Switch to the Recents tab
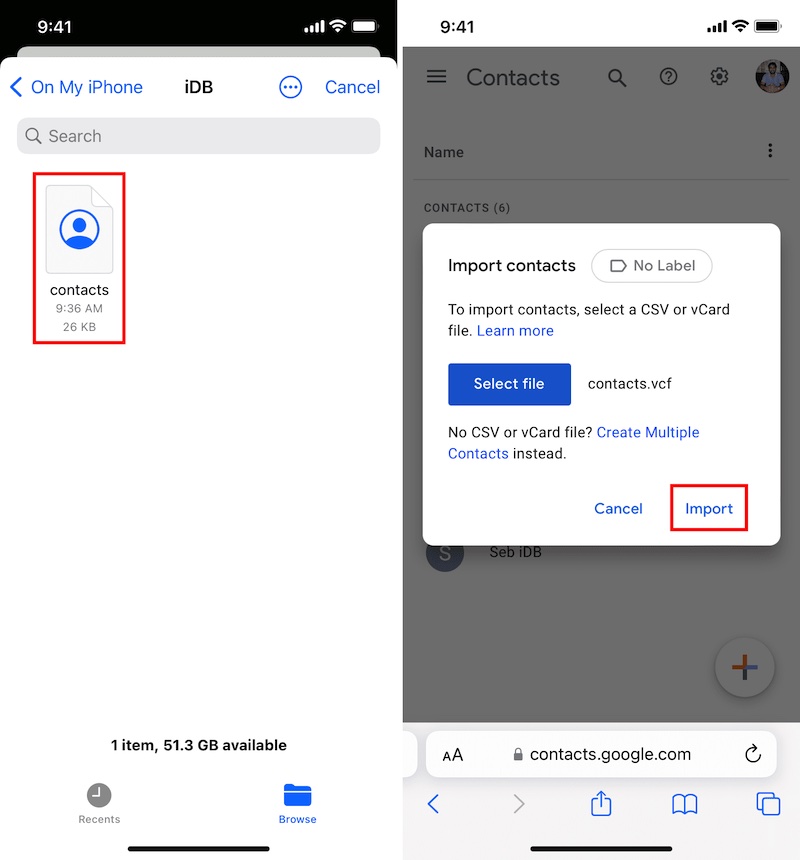Image resolution: width=800 pixels, height=860 pixels. pyautogui.click(x=99, y=804)
